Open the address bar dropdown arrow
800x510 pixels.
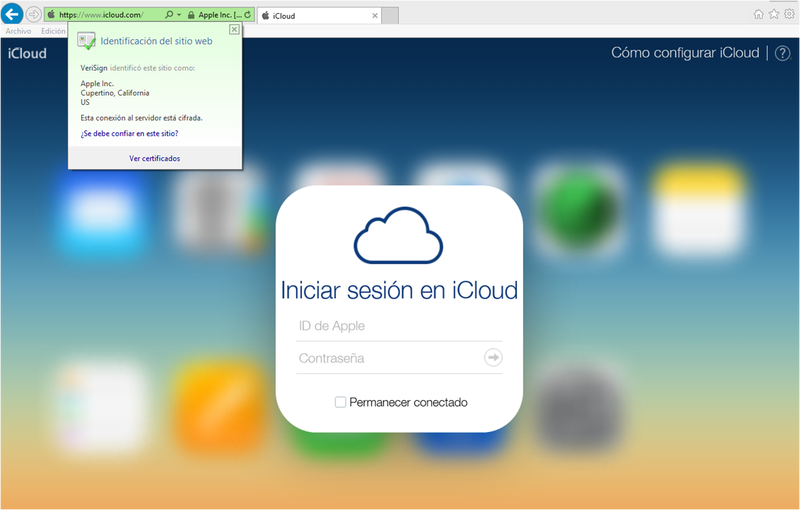point(179,15)
